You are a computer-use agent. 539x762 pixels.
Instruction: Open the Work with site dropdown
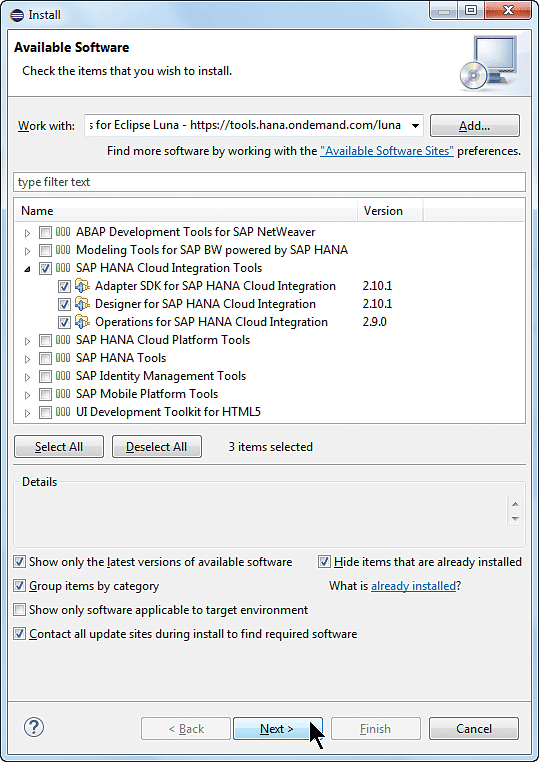[x=415, y=126]
